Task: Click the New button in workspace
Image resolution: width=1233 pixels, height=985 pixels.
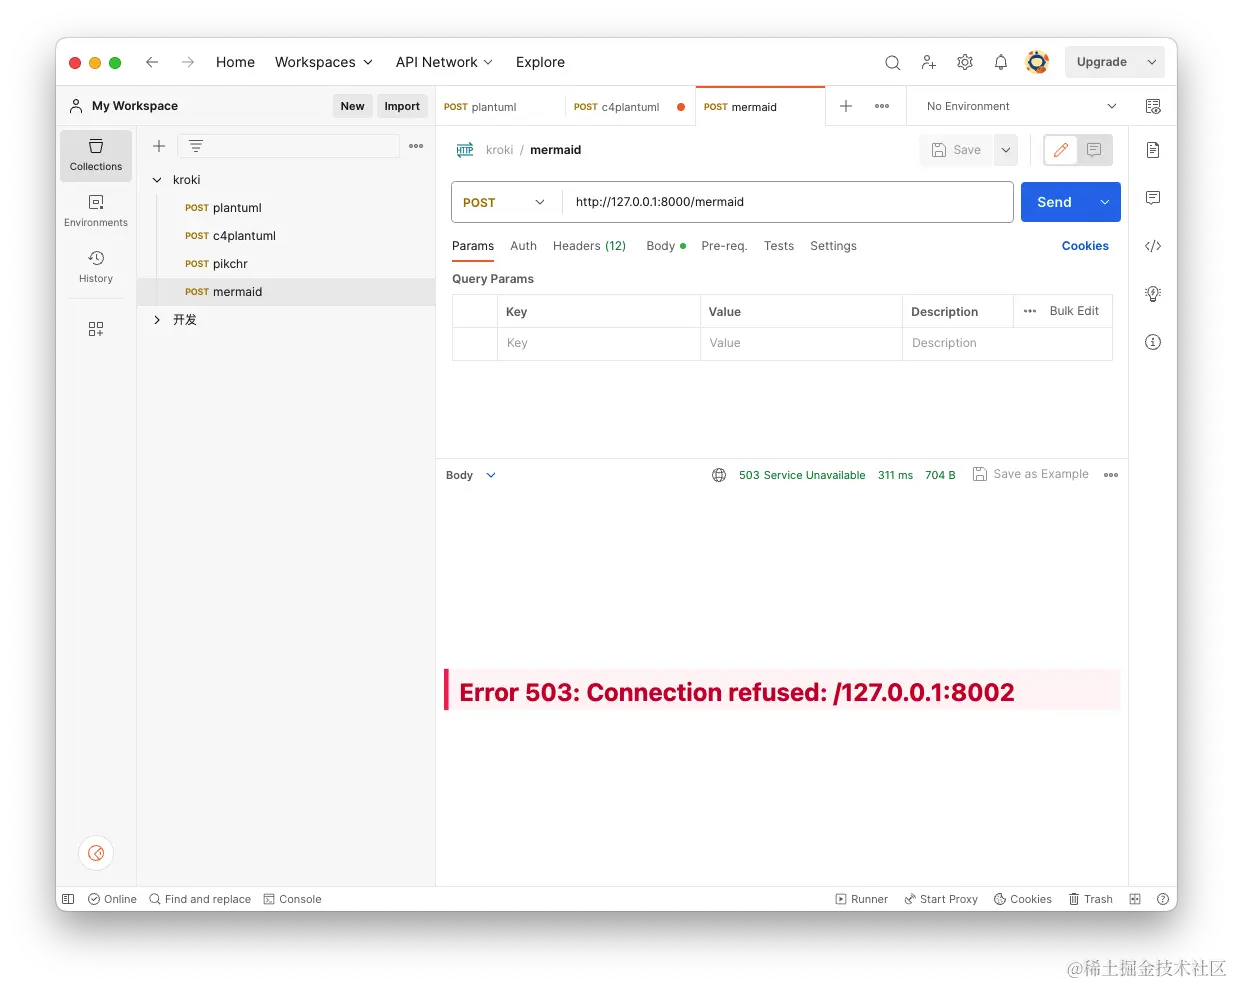Action: coord(352,106)
